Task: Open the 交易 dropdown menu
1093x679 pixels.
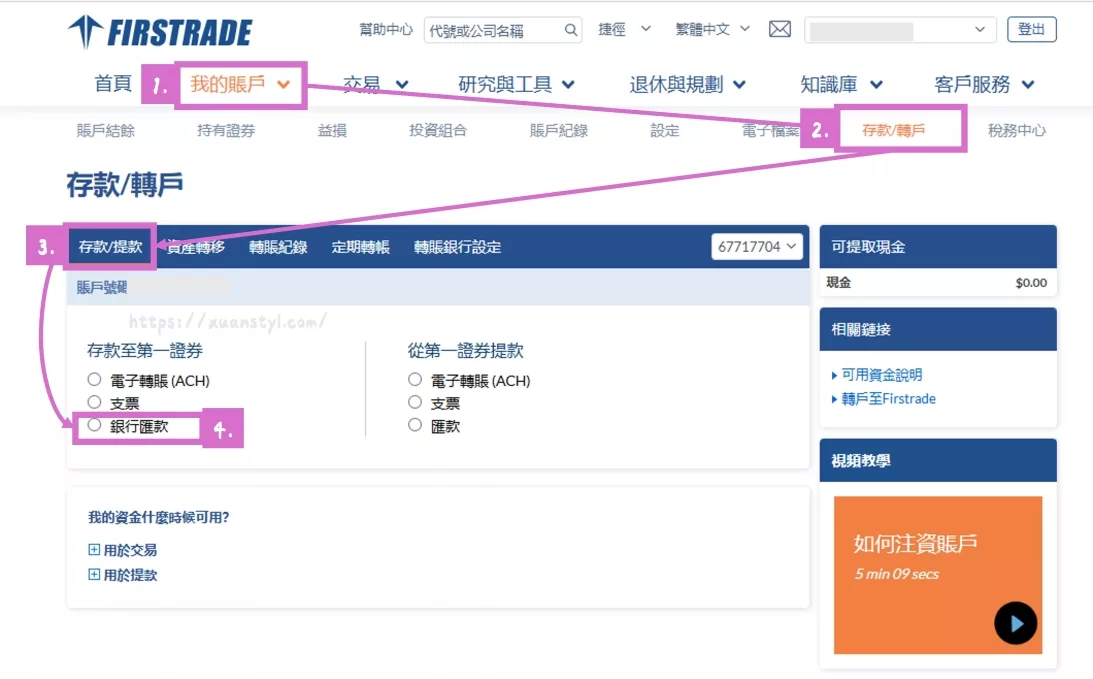Action: coord(375,84)
